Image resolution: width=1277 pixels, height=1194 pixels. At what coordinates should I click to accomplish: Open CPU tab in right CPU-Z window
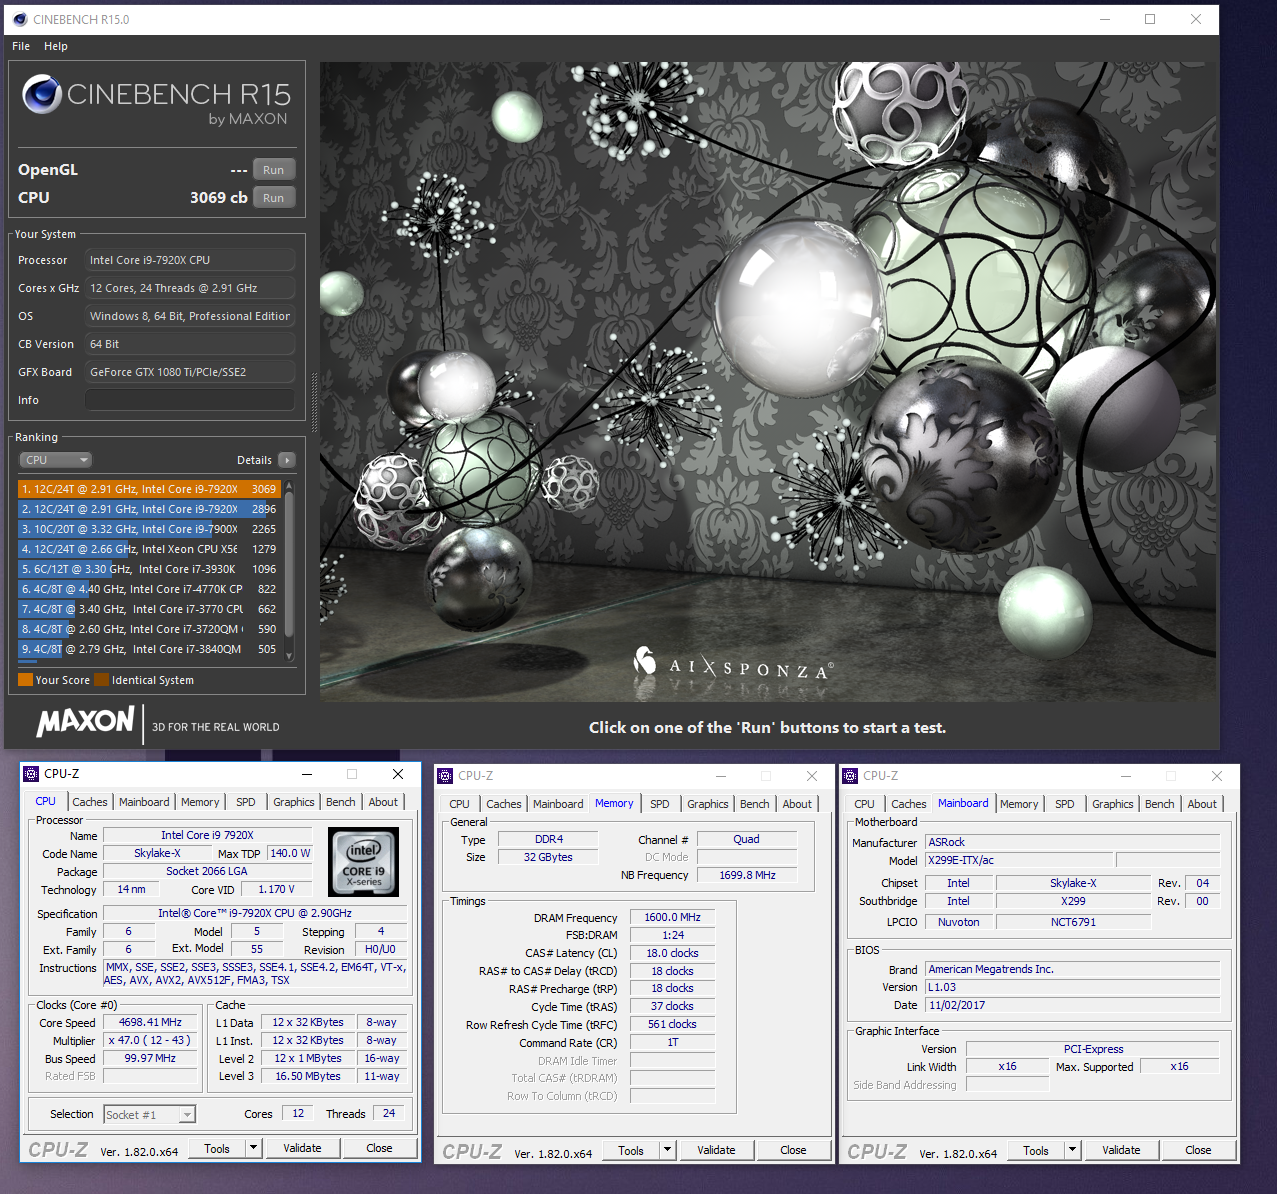click(865, 804)
